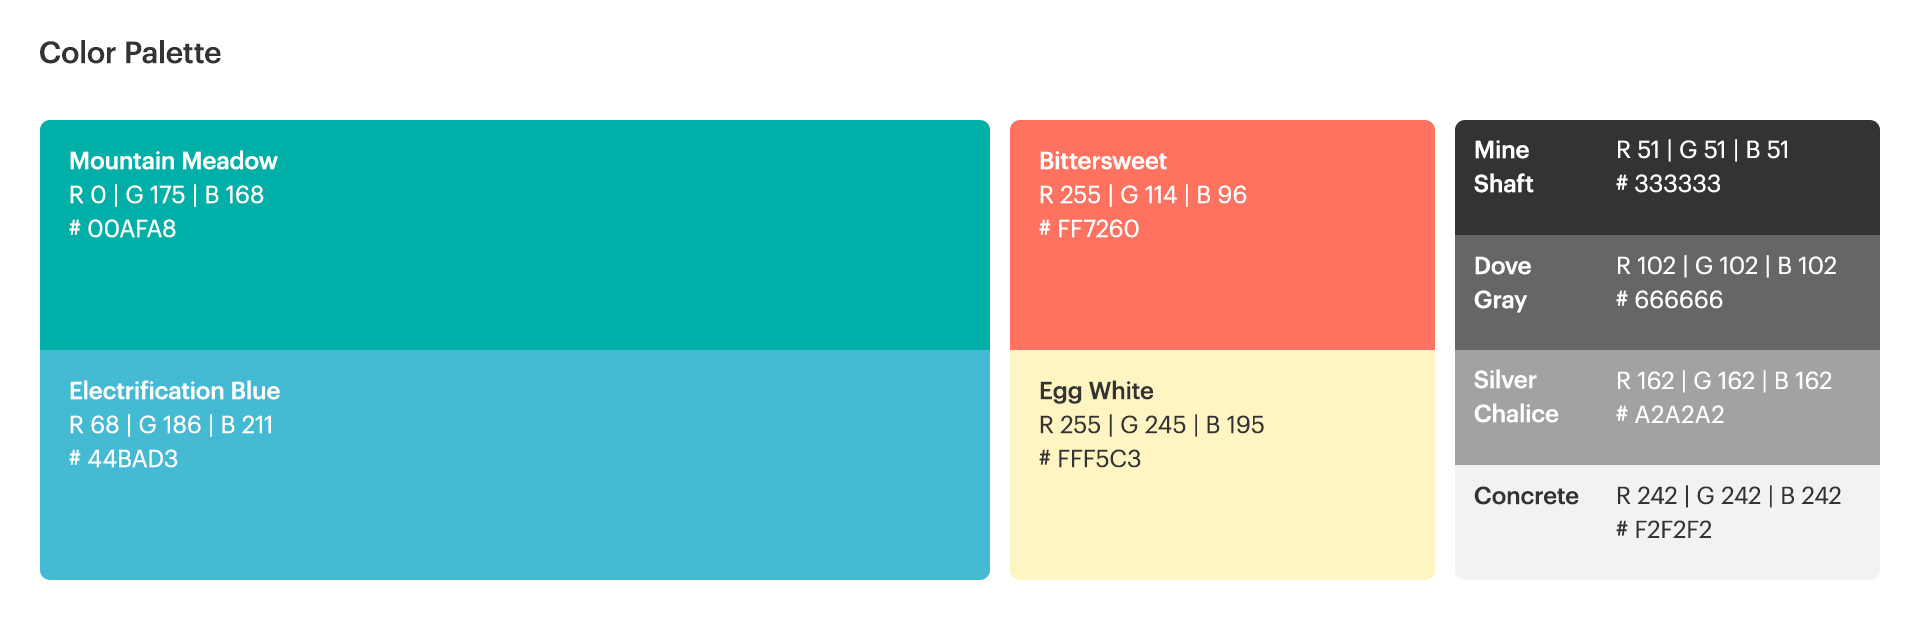The width and height of the screenshot is (1920, 620).
Task: Select the 666666 hex code text
Action: [1670, 300]
